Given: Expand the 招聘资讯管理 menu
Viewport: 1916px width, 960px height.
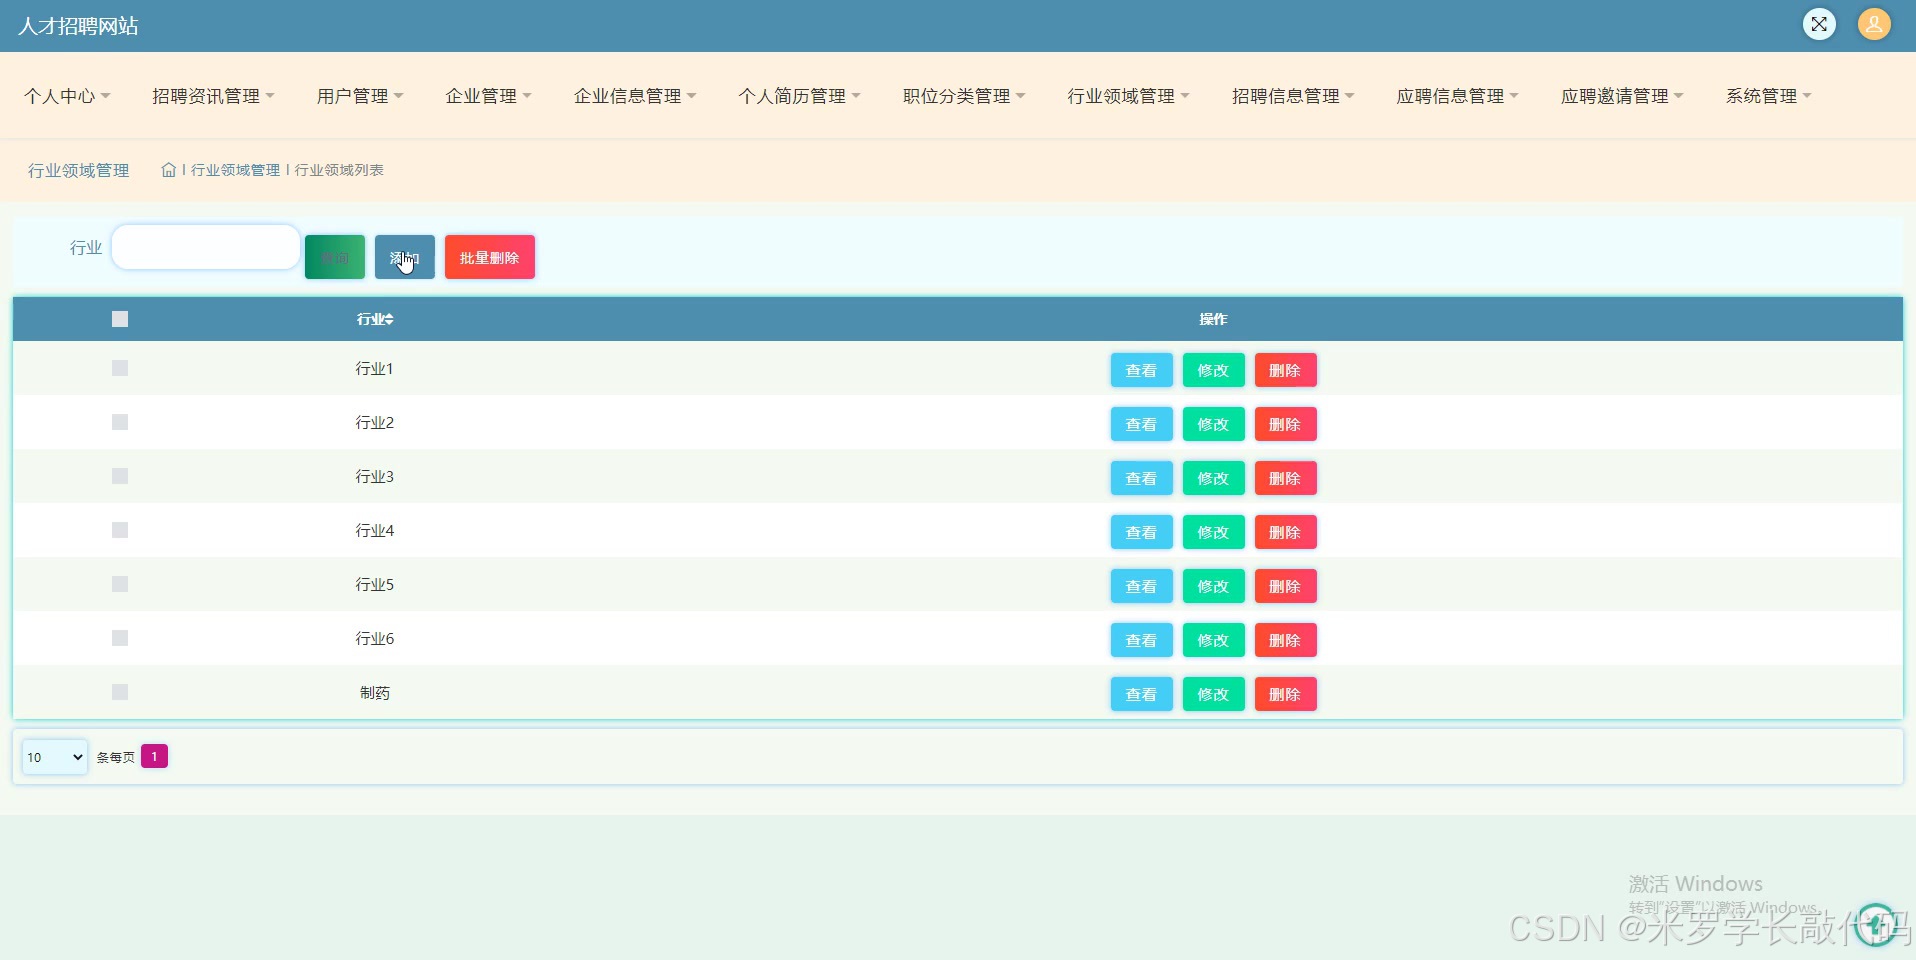Looking at the screenshot, I should click(x=213, y=96).
